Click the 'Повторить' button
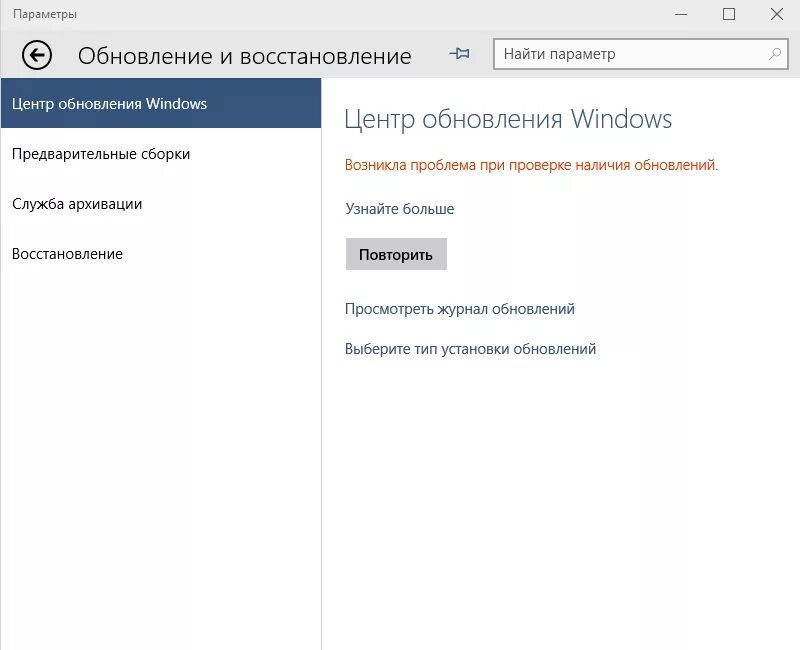 [396, 254]
